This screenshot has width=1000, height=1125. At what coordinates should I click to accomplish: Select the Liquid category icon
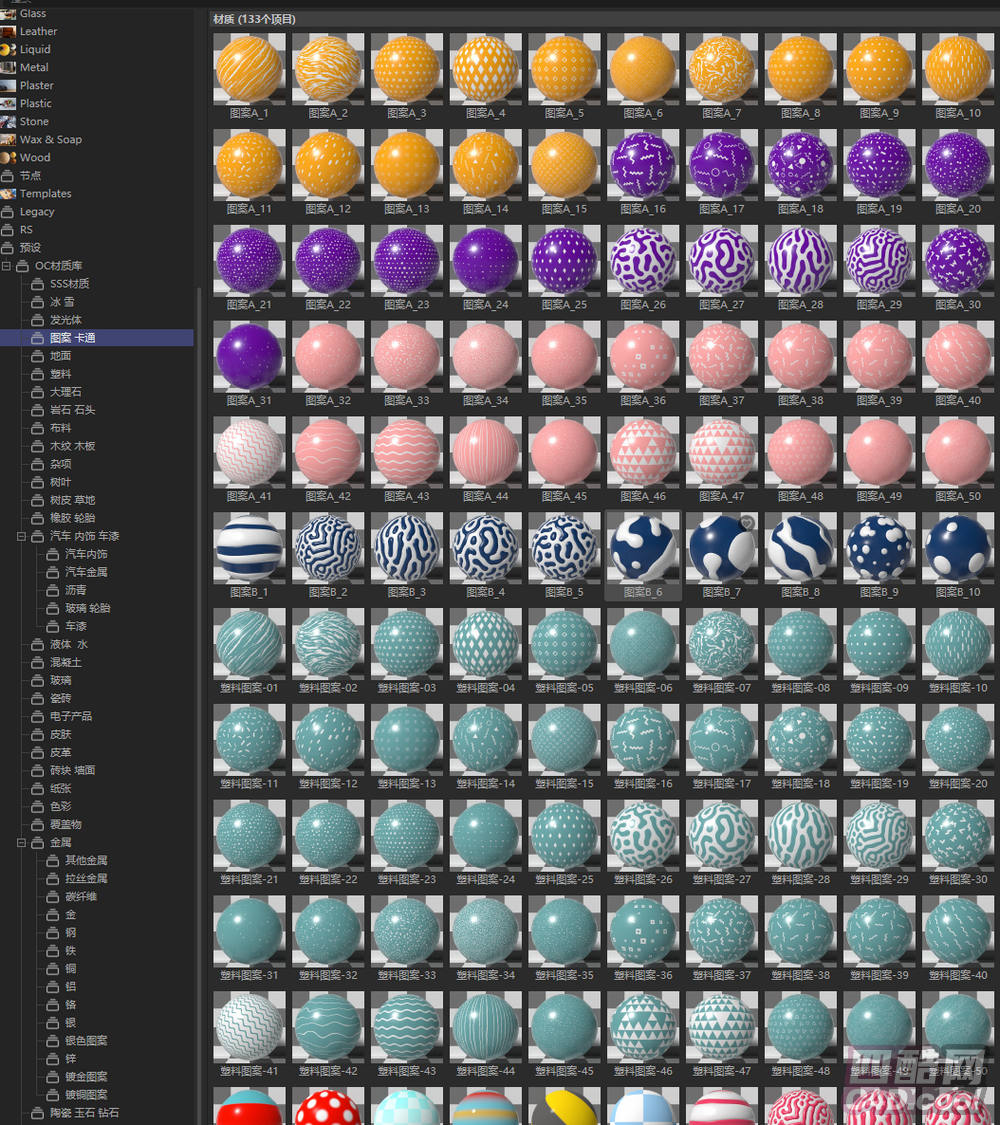[x=8, y=49]
